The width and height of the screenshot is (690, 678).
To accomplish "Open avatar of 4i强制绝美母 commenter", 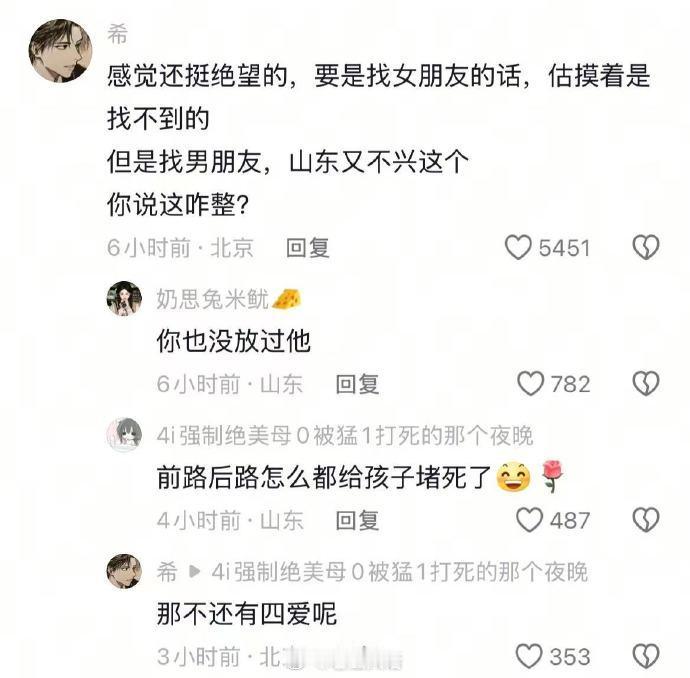I will pyautogui.click(x=124, y=435).
